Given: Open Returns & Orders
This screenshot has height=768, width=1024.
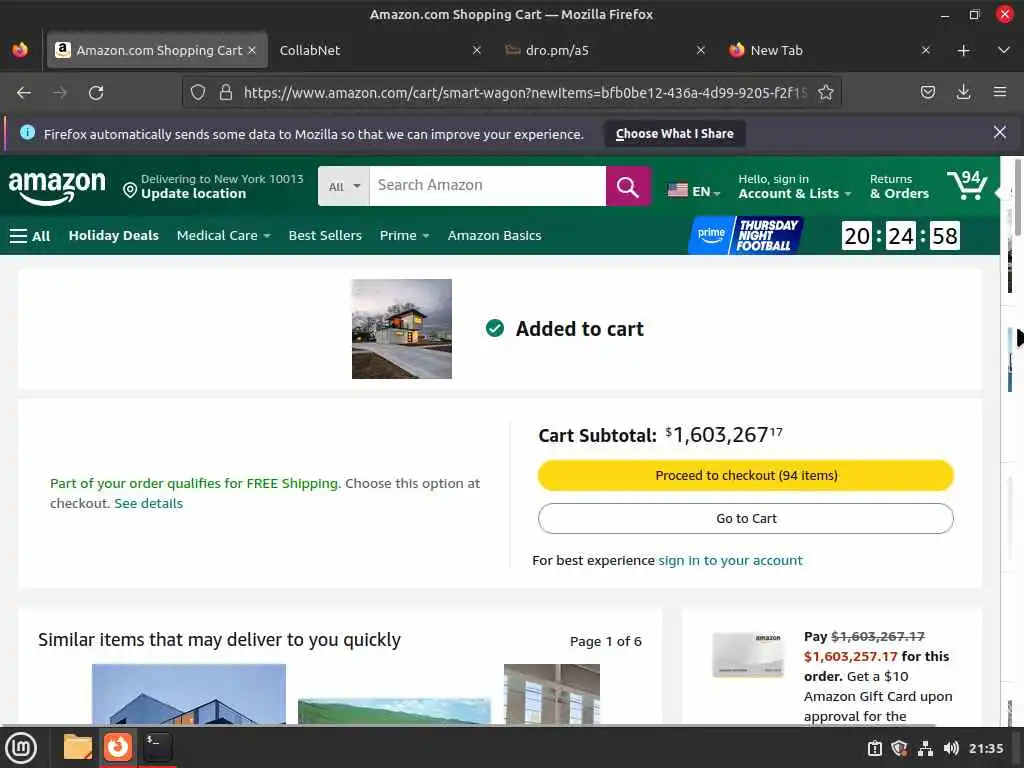Looking at the screenshot, I should (899, 186).
